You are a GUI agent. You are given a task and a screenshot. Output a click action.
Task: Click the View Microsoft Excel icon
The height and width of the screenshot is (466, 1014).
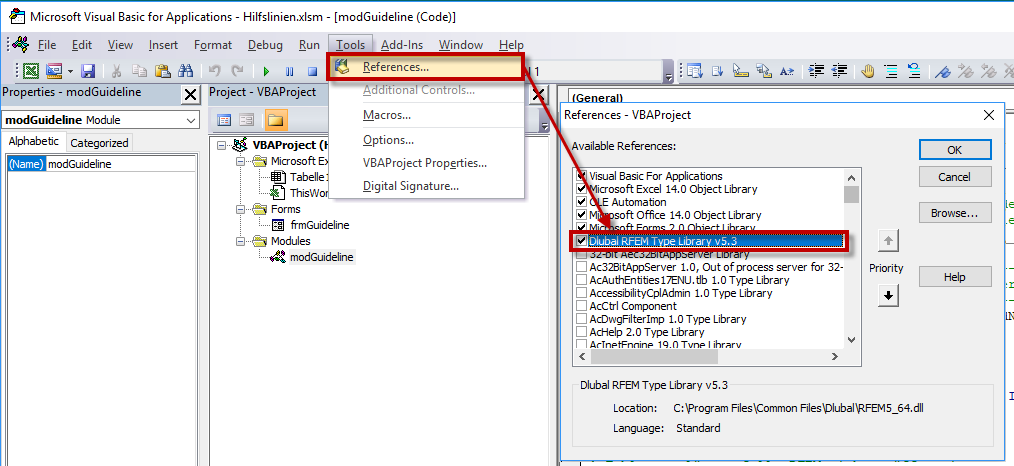(31, 71)
